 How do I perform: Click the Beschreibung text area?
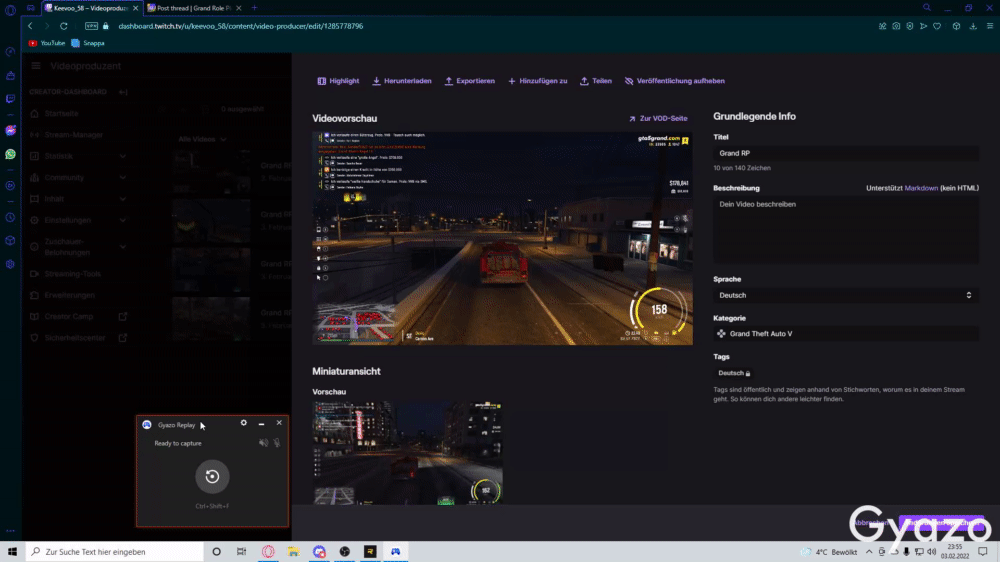[846, 230]
